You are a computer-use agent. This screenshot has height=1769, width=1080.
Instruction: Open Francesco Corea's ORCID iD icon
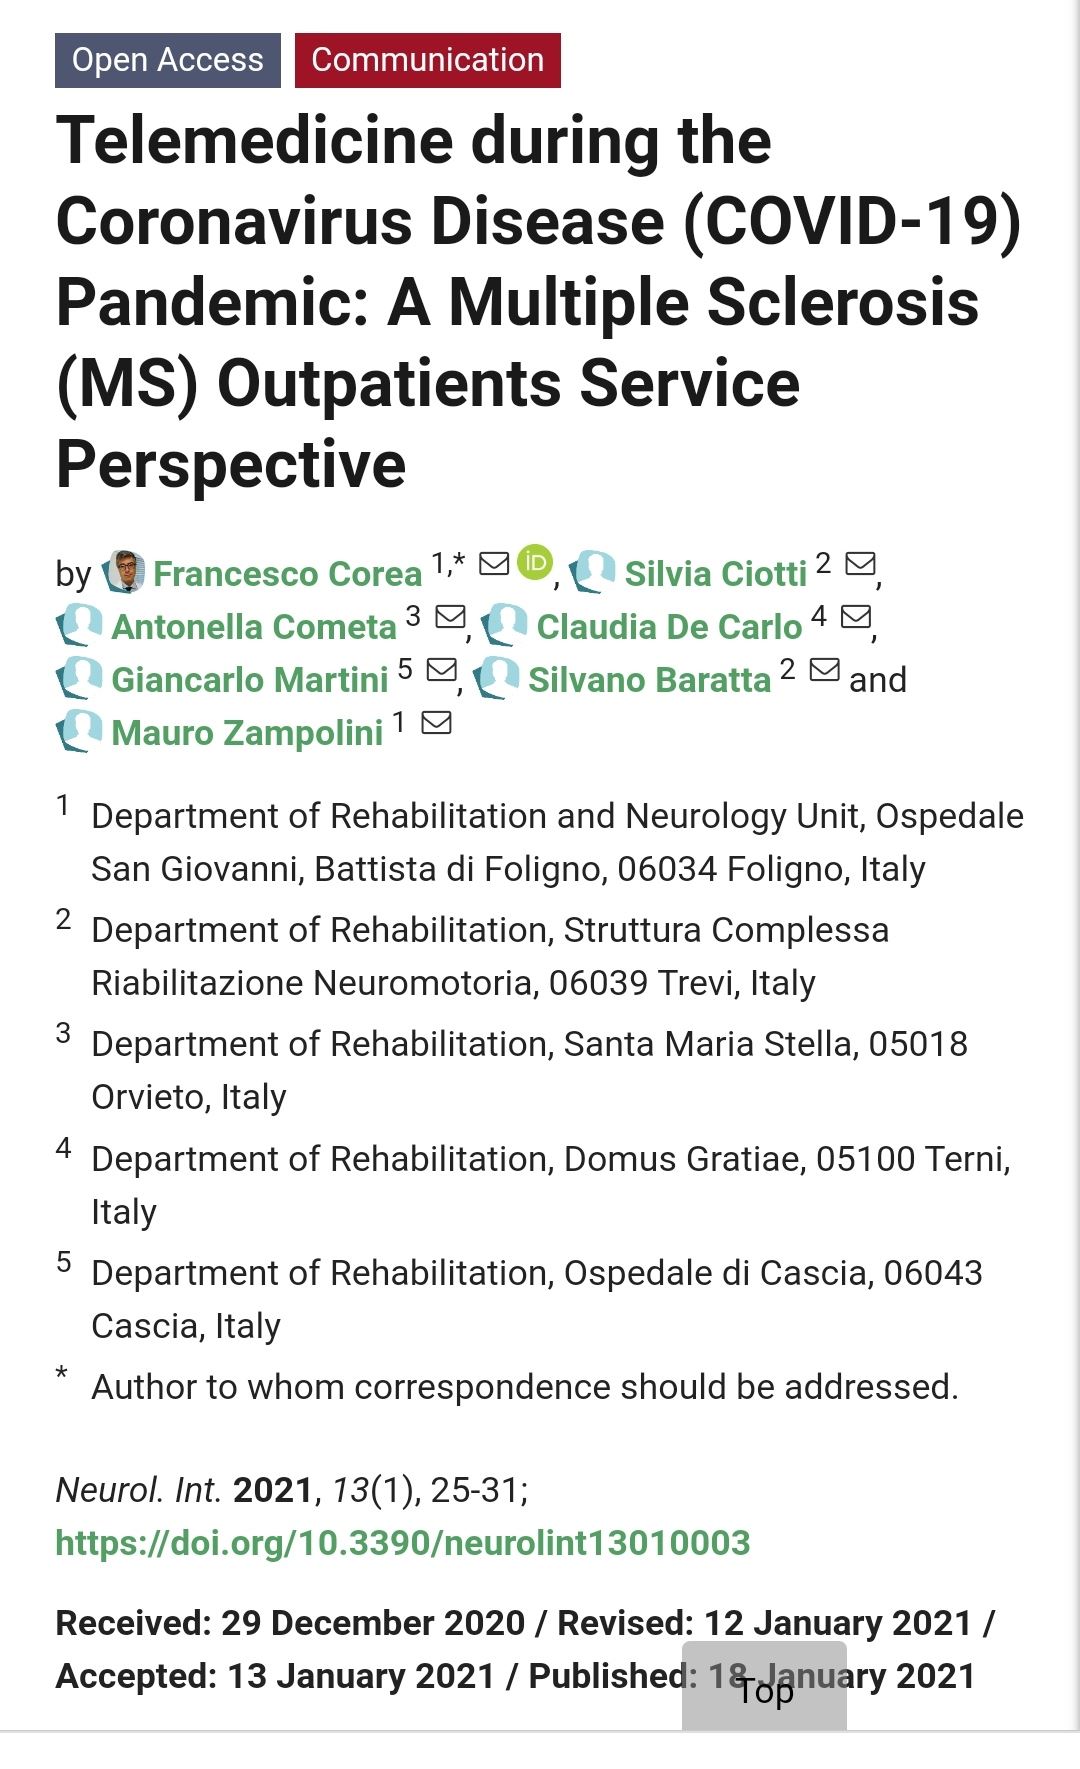[536, 562]
